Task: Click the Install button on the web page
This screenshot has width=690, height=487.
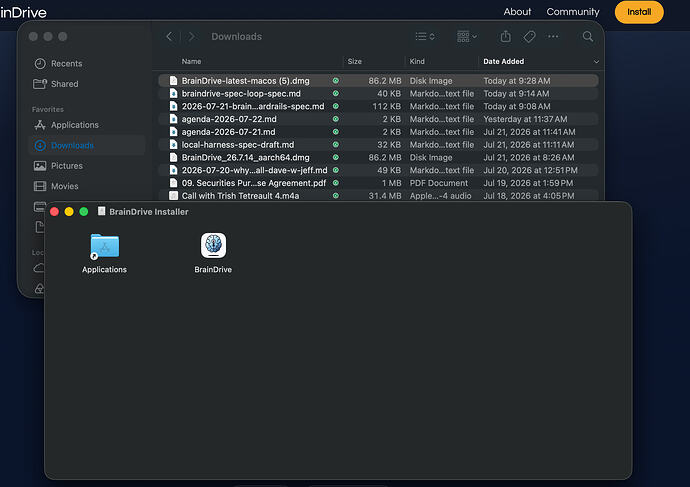Action: coord(639,12)
